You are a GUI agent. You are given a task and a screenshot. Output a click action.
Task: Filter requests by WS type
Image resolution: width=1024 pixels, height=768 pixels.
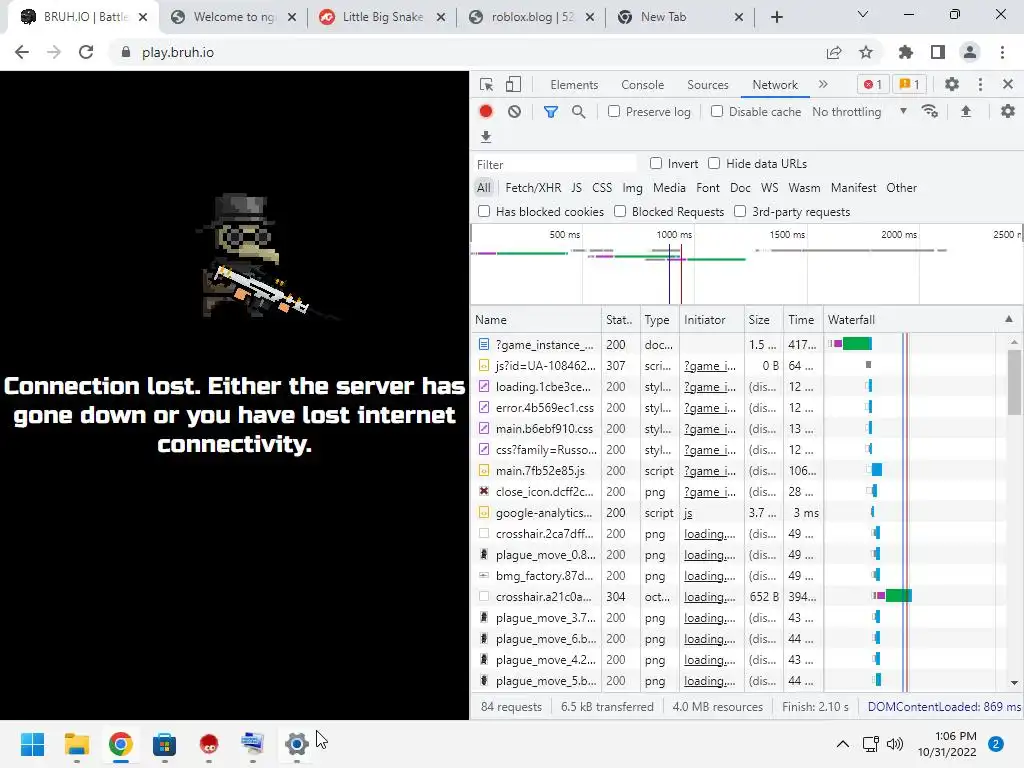[x=769, y=188]
